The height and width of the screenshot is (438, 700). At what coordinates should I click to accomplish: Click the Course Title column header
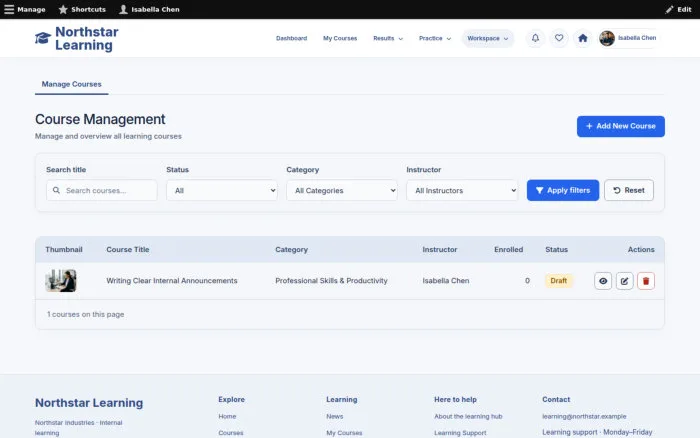[128, 250]
